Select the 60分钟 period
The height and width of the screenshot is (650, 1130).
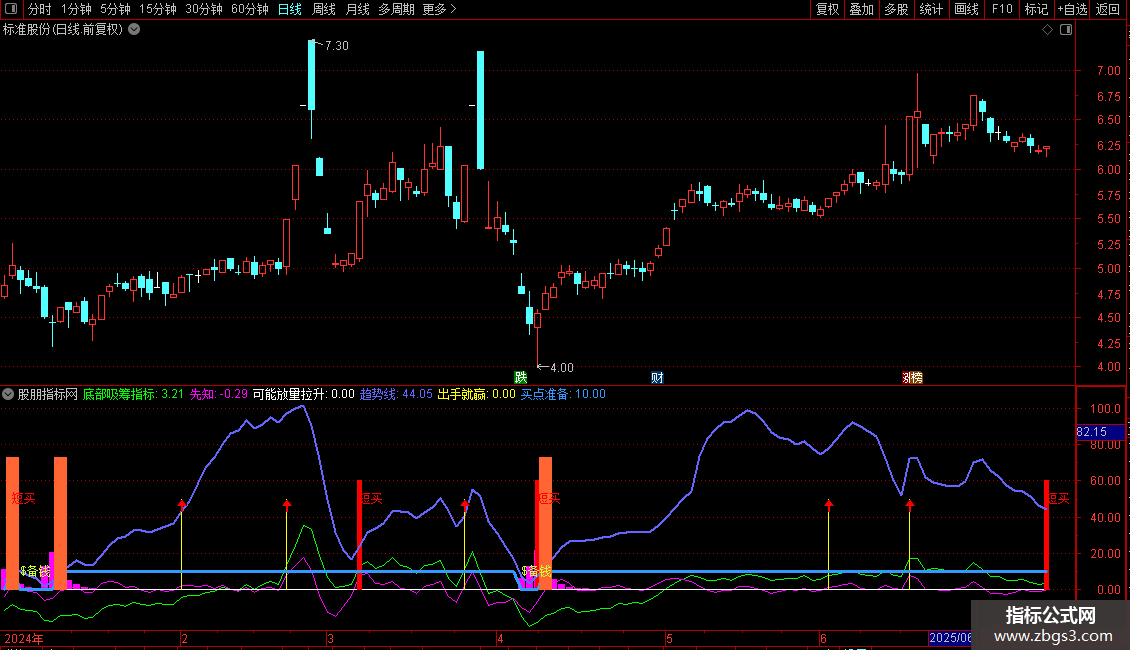(250, 9)
